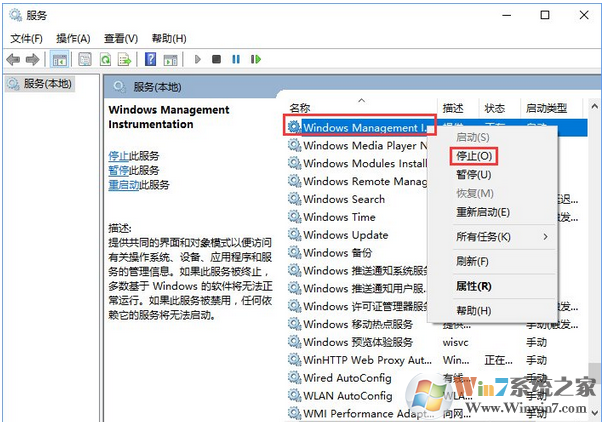Sort by the 状态 column header

(495, 108)
